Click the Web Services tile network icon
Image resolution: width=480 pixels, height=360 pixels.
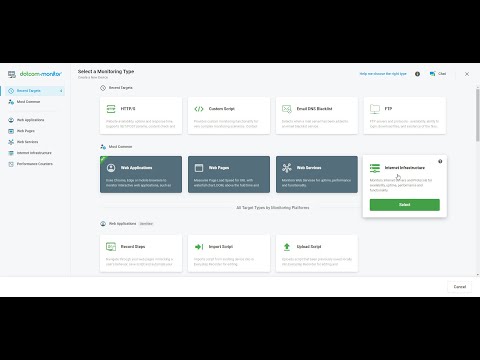tap(287, 168)
